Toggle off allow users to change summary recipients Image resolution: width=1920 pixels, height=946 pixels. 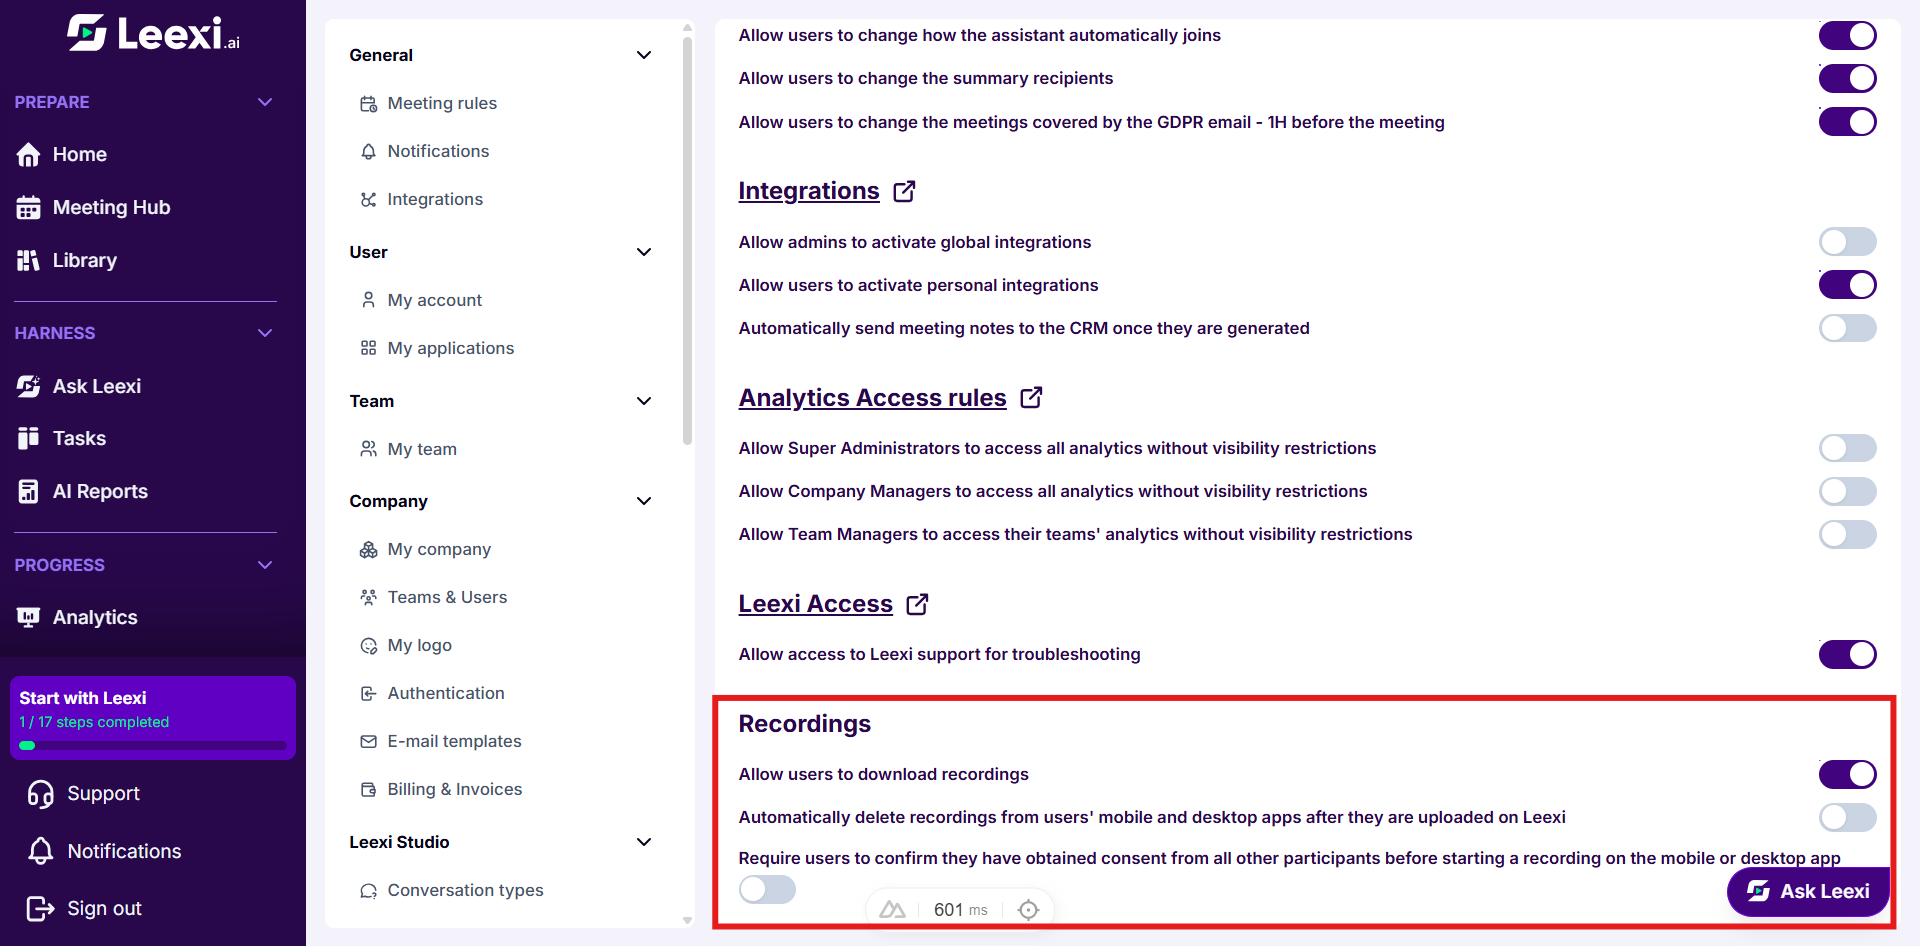(1847, 79)
